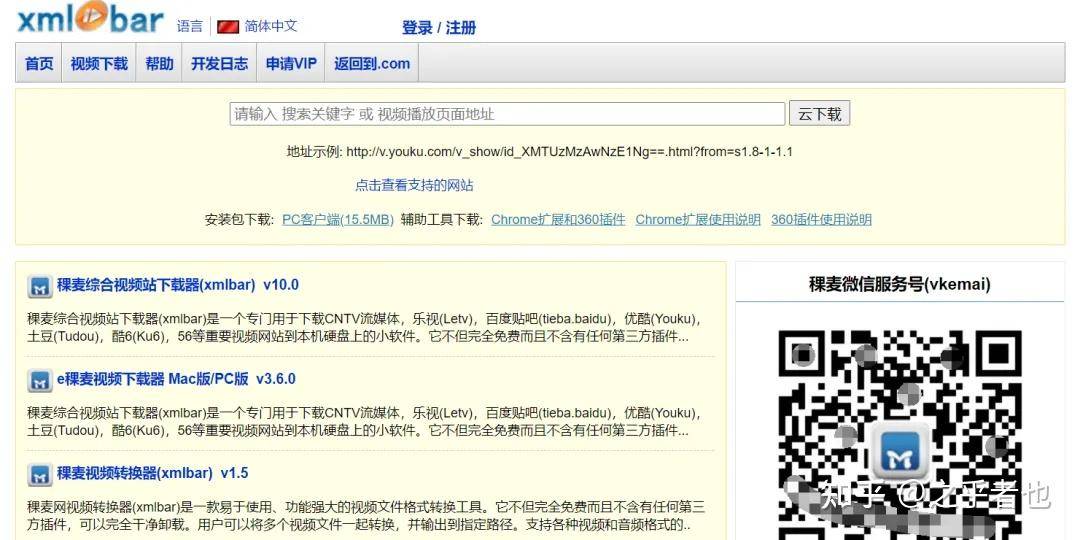This screenshot has height=540, width=1080.
Task: Open Chrome扩展使用说明 link
Action: tap(698, 220)
